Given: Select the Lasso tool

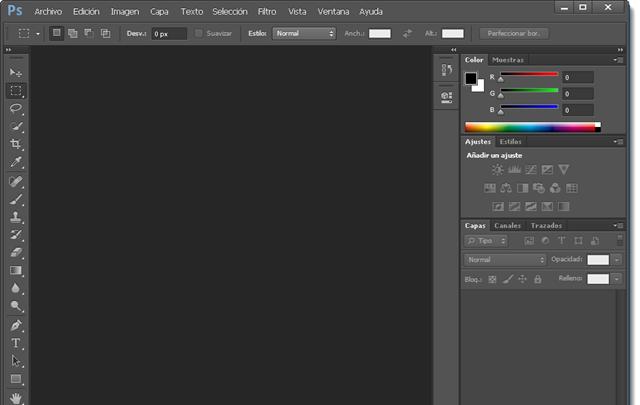Looking at the screenshot, I should [x=16, y=108].
